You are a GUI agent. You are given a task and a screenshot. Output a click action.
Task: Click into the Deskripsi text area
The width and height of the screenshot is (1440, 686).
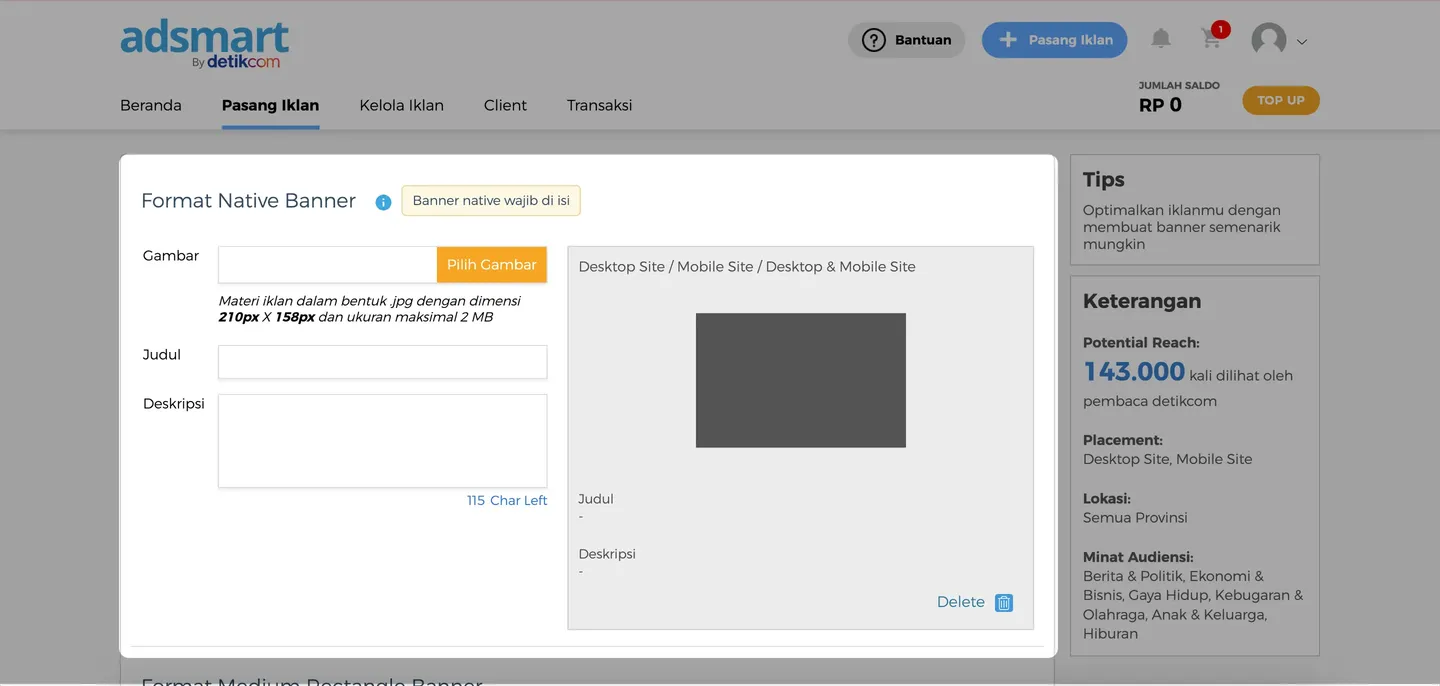coord(382,441)
